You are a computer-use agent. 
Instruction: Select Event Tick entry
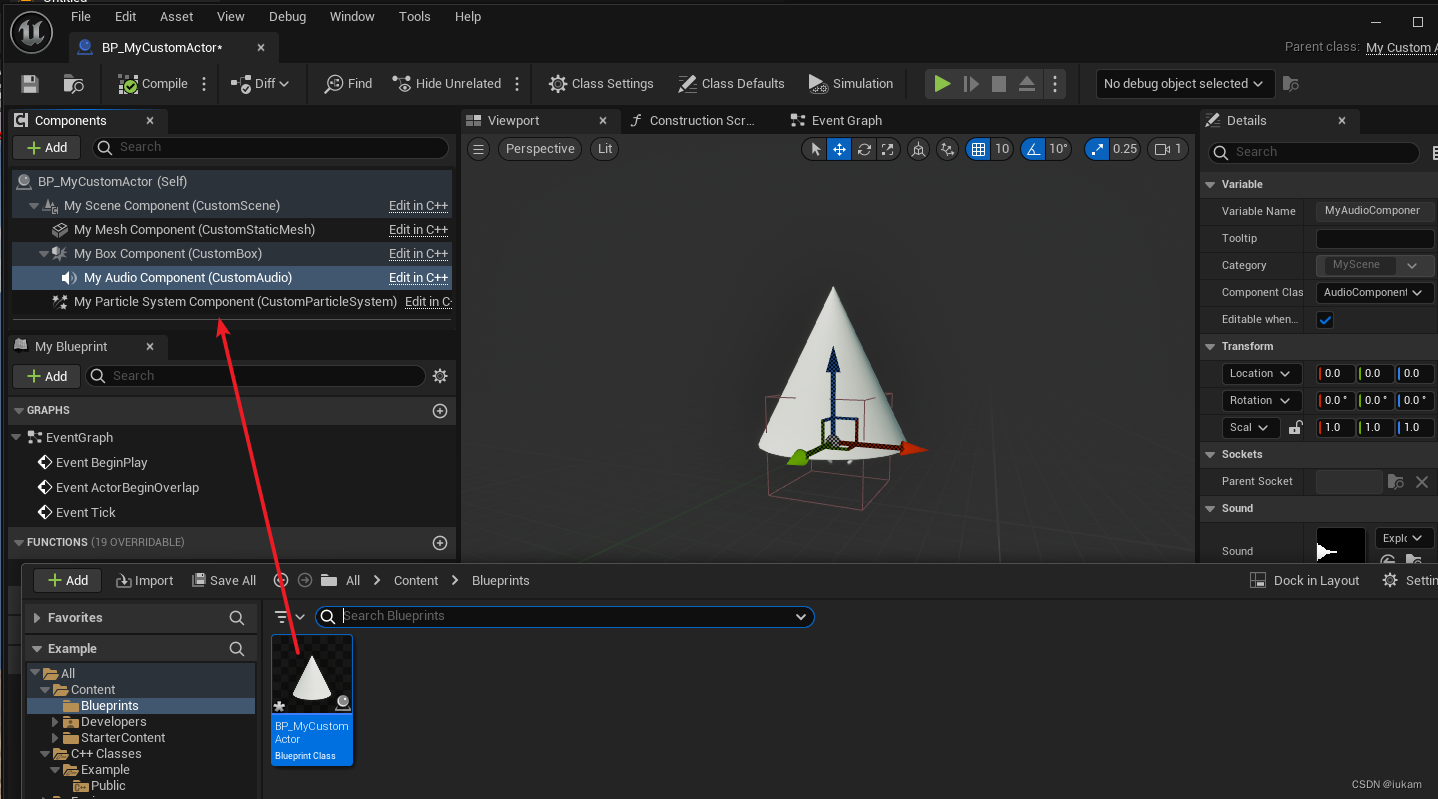[85, 513]
